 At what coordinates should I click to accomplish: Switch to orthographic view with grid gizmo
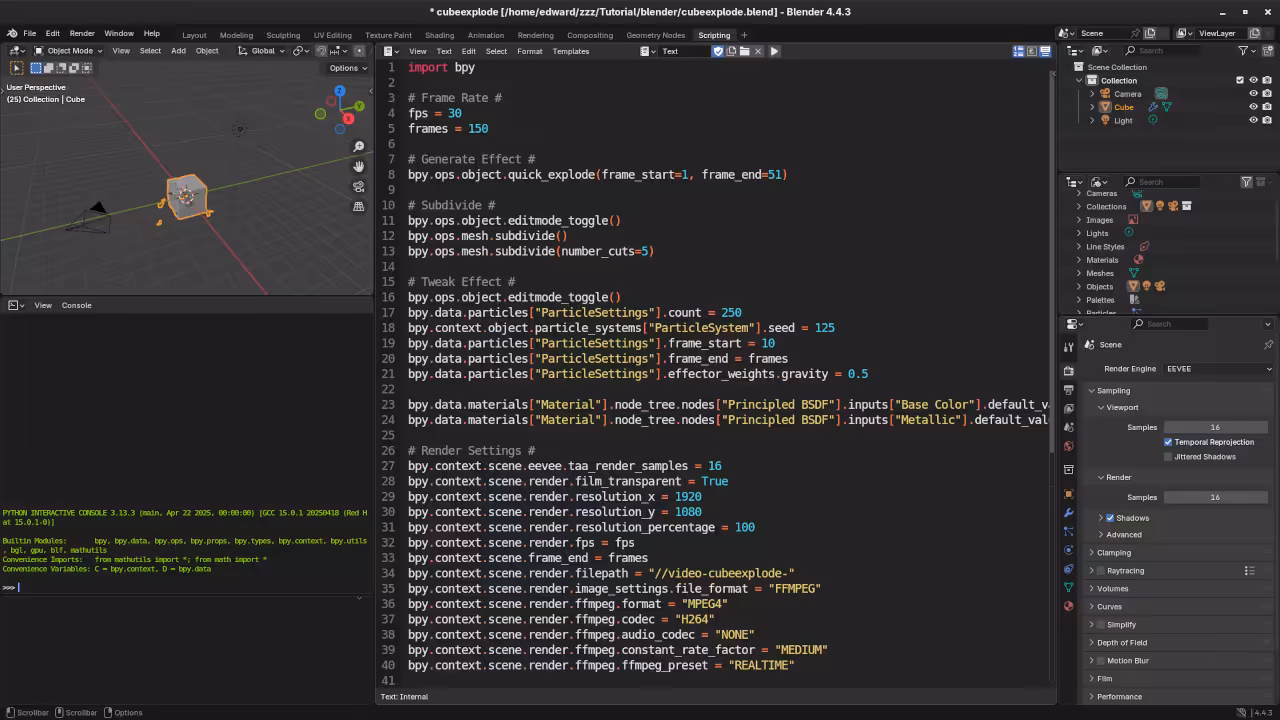(x=359, y=207)
